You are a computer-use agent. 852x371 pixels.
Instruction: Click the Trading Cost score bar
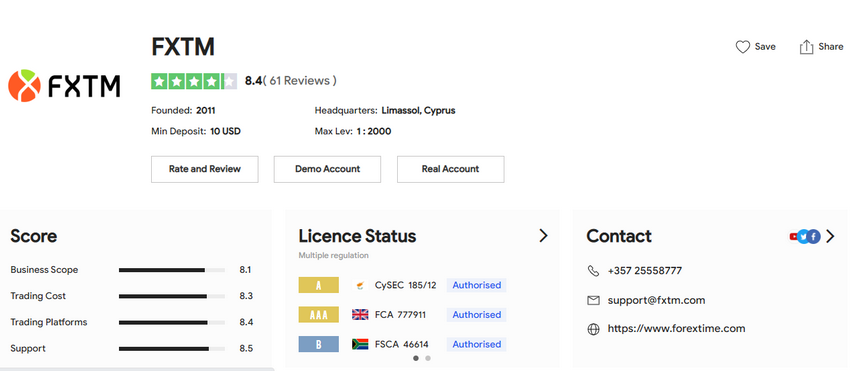[x=172, y=296]
